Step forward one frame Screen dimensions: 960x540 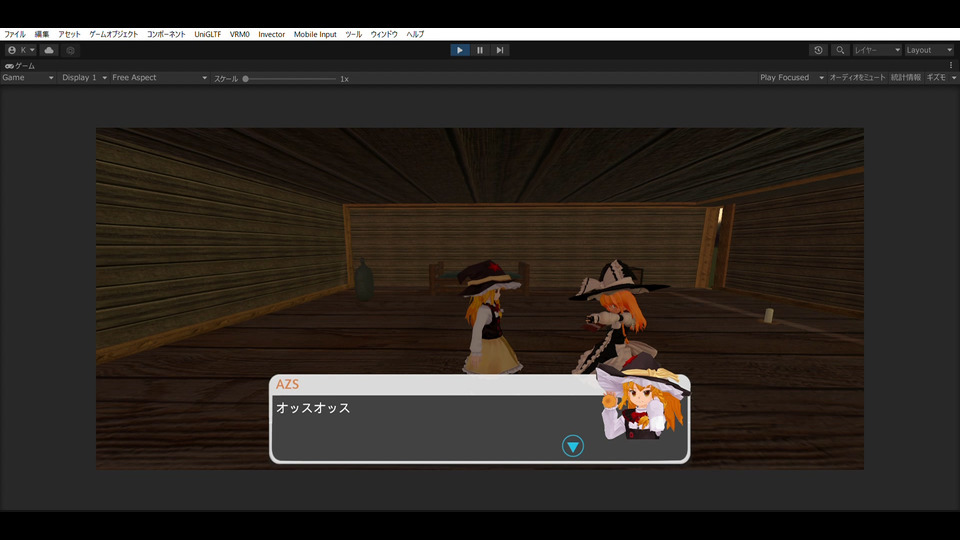point(500,50)
